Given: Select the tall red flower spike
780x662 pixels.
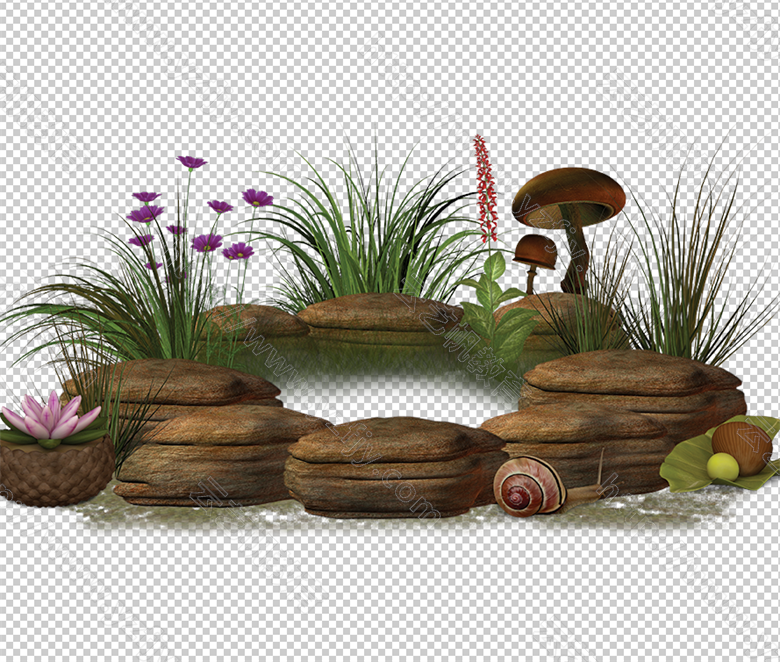Looking at the screenshot, I should (486, 189).
